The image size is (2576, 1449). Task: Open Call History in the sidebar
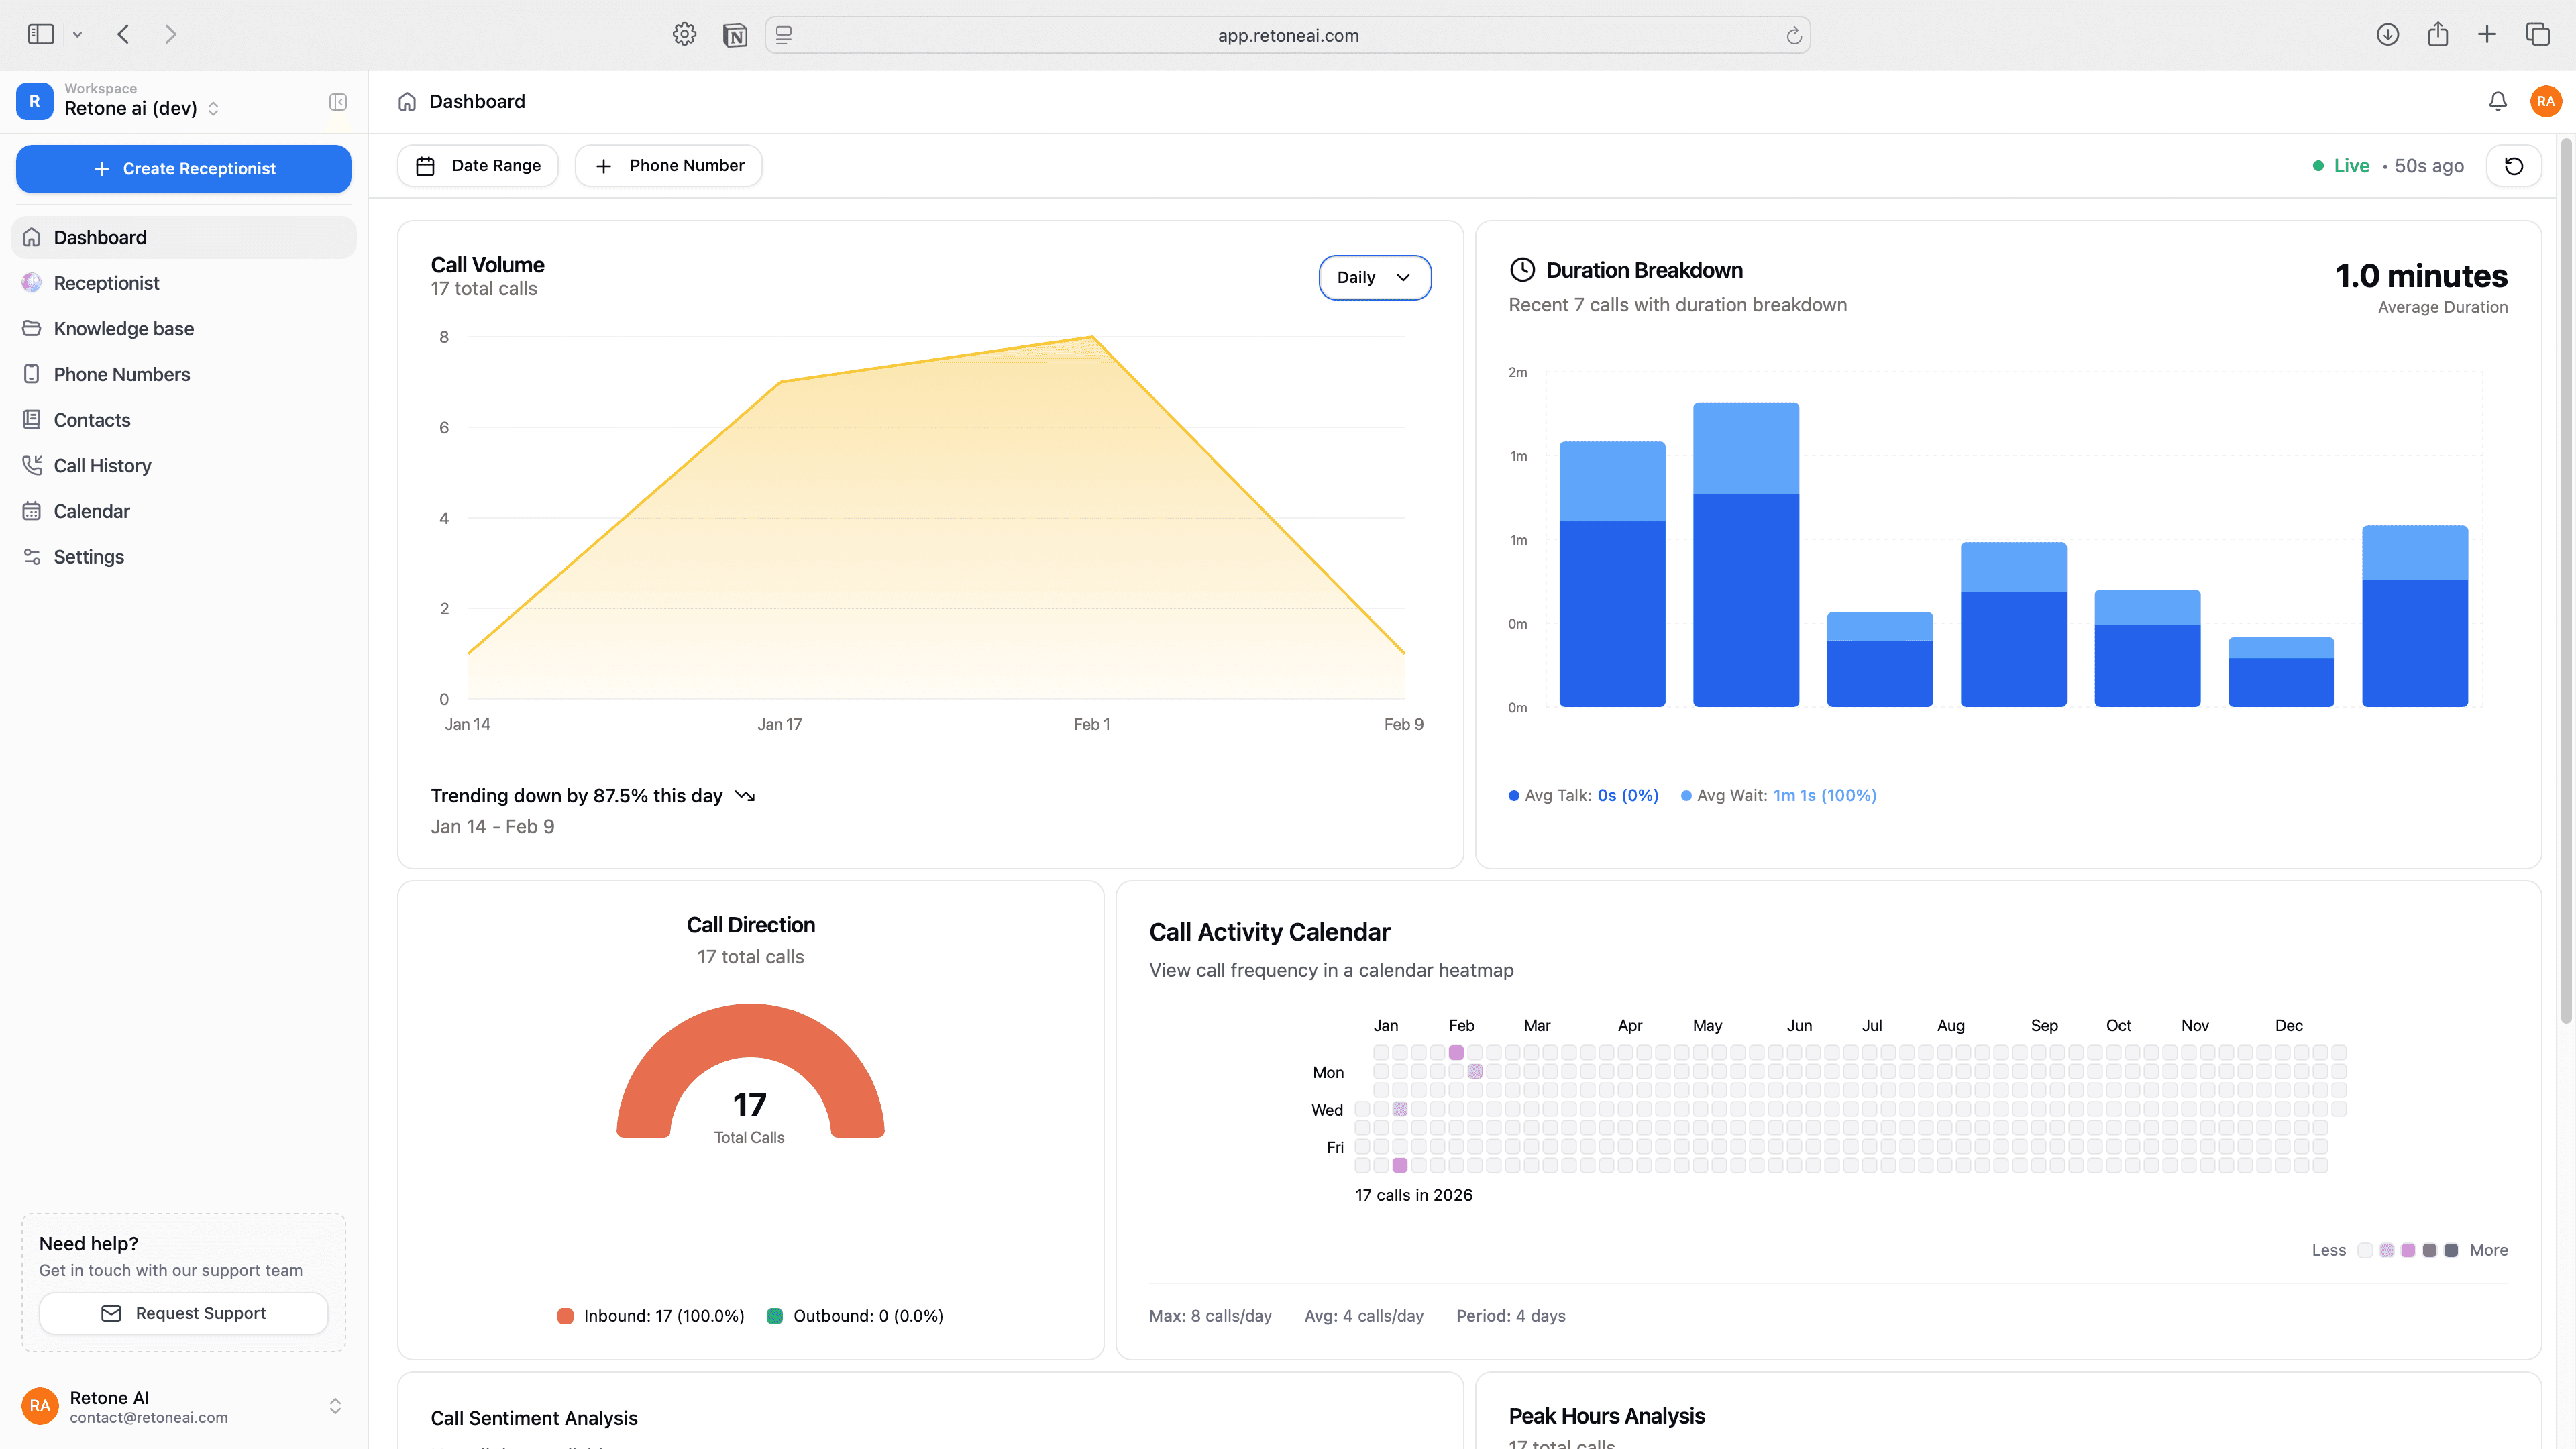click(102, 465)
